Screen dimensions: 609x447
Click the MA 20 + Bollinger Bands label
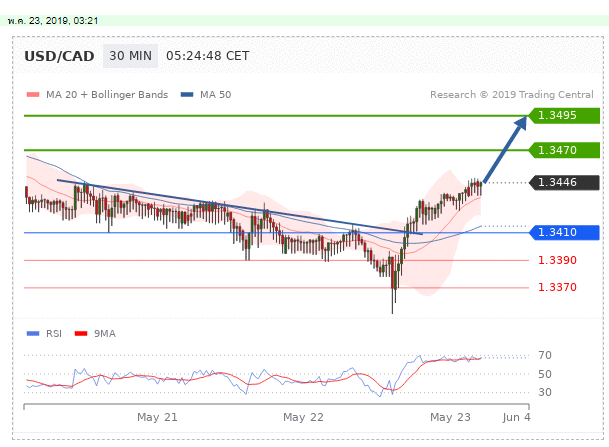pos(107,95)
